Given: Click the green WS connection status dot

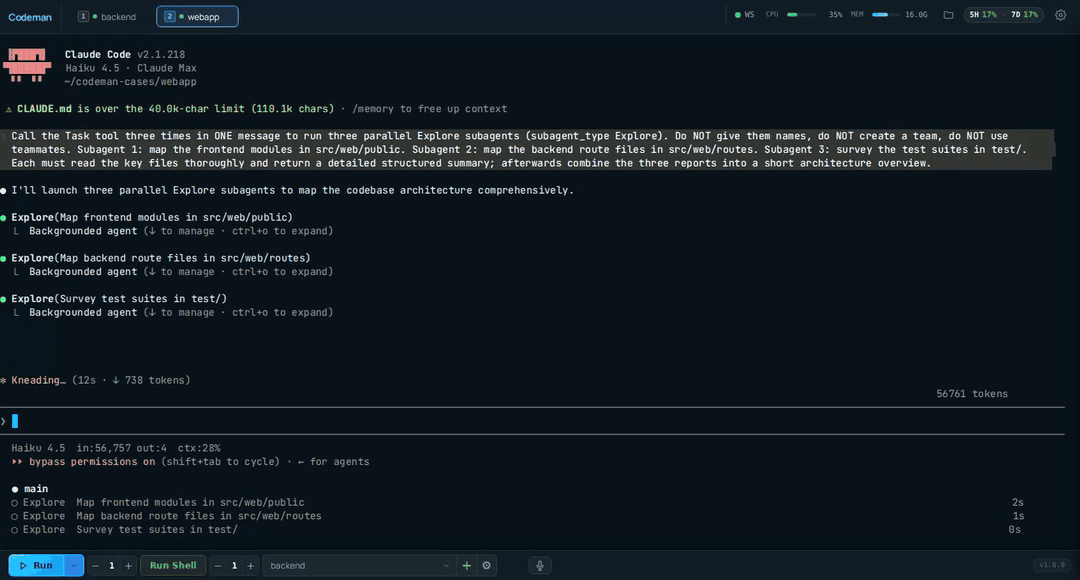Looking at the screenshot, I should [738, 14].
